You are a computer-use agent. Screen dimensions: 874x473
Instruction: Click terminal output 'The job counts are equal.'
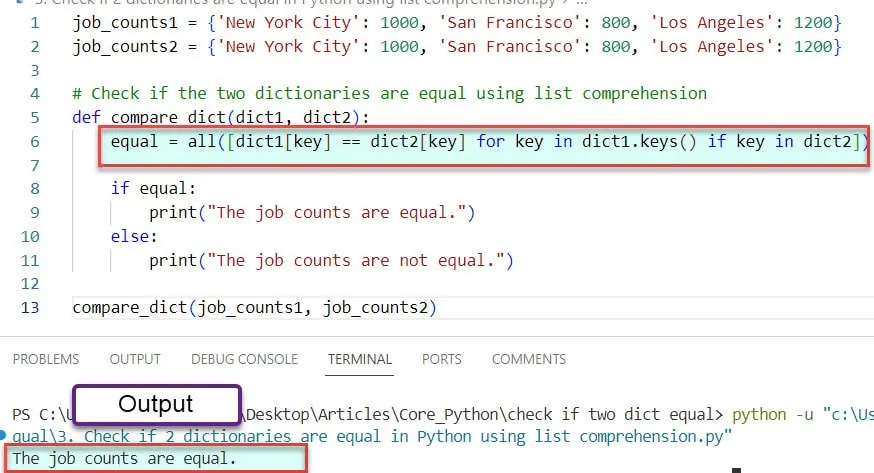(124, 459)
